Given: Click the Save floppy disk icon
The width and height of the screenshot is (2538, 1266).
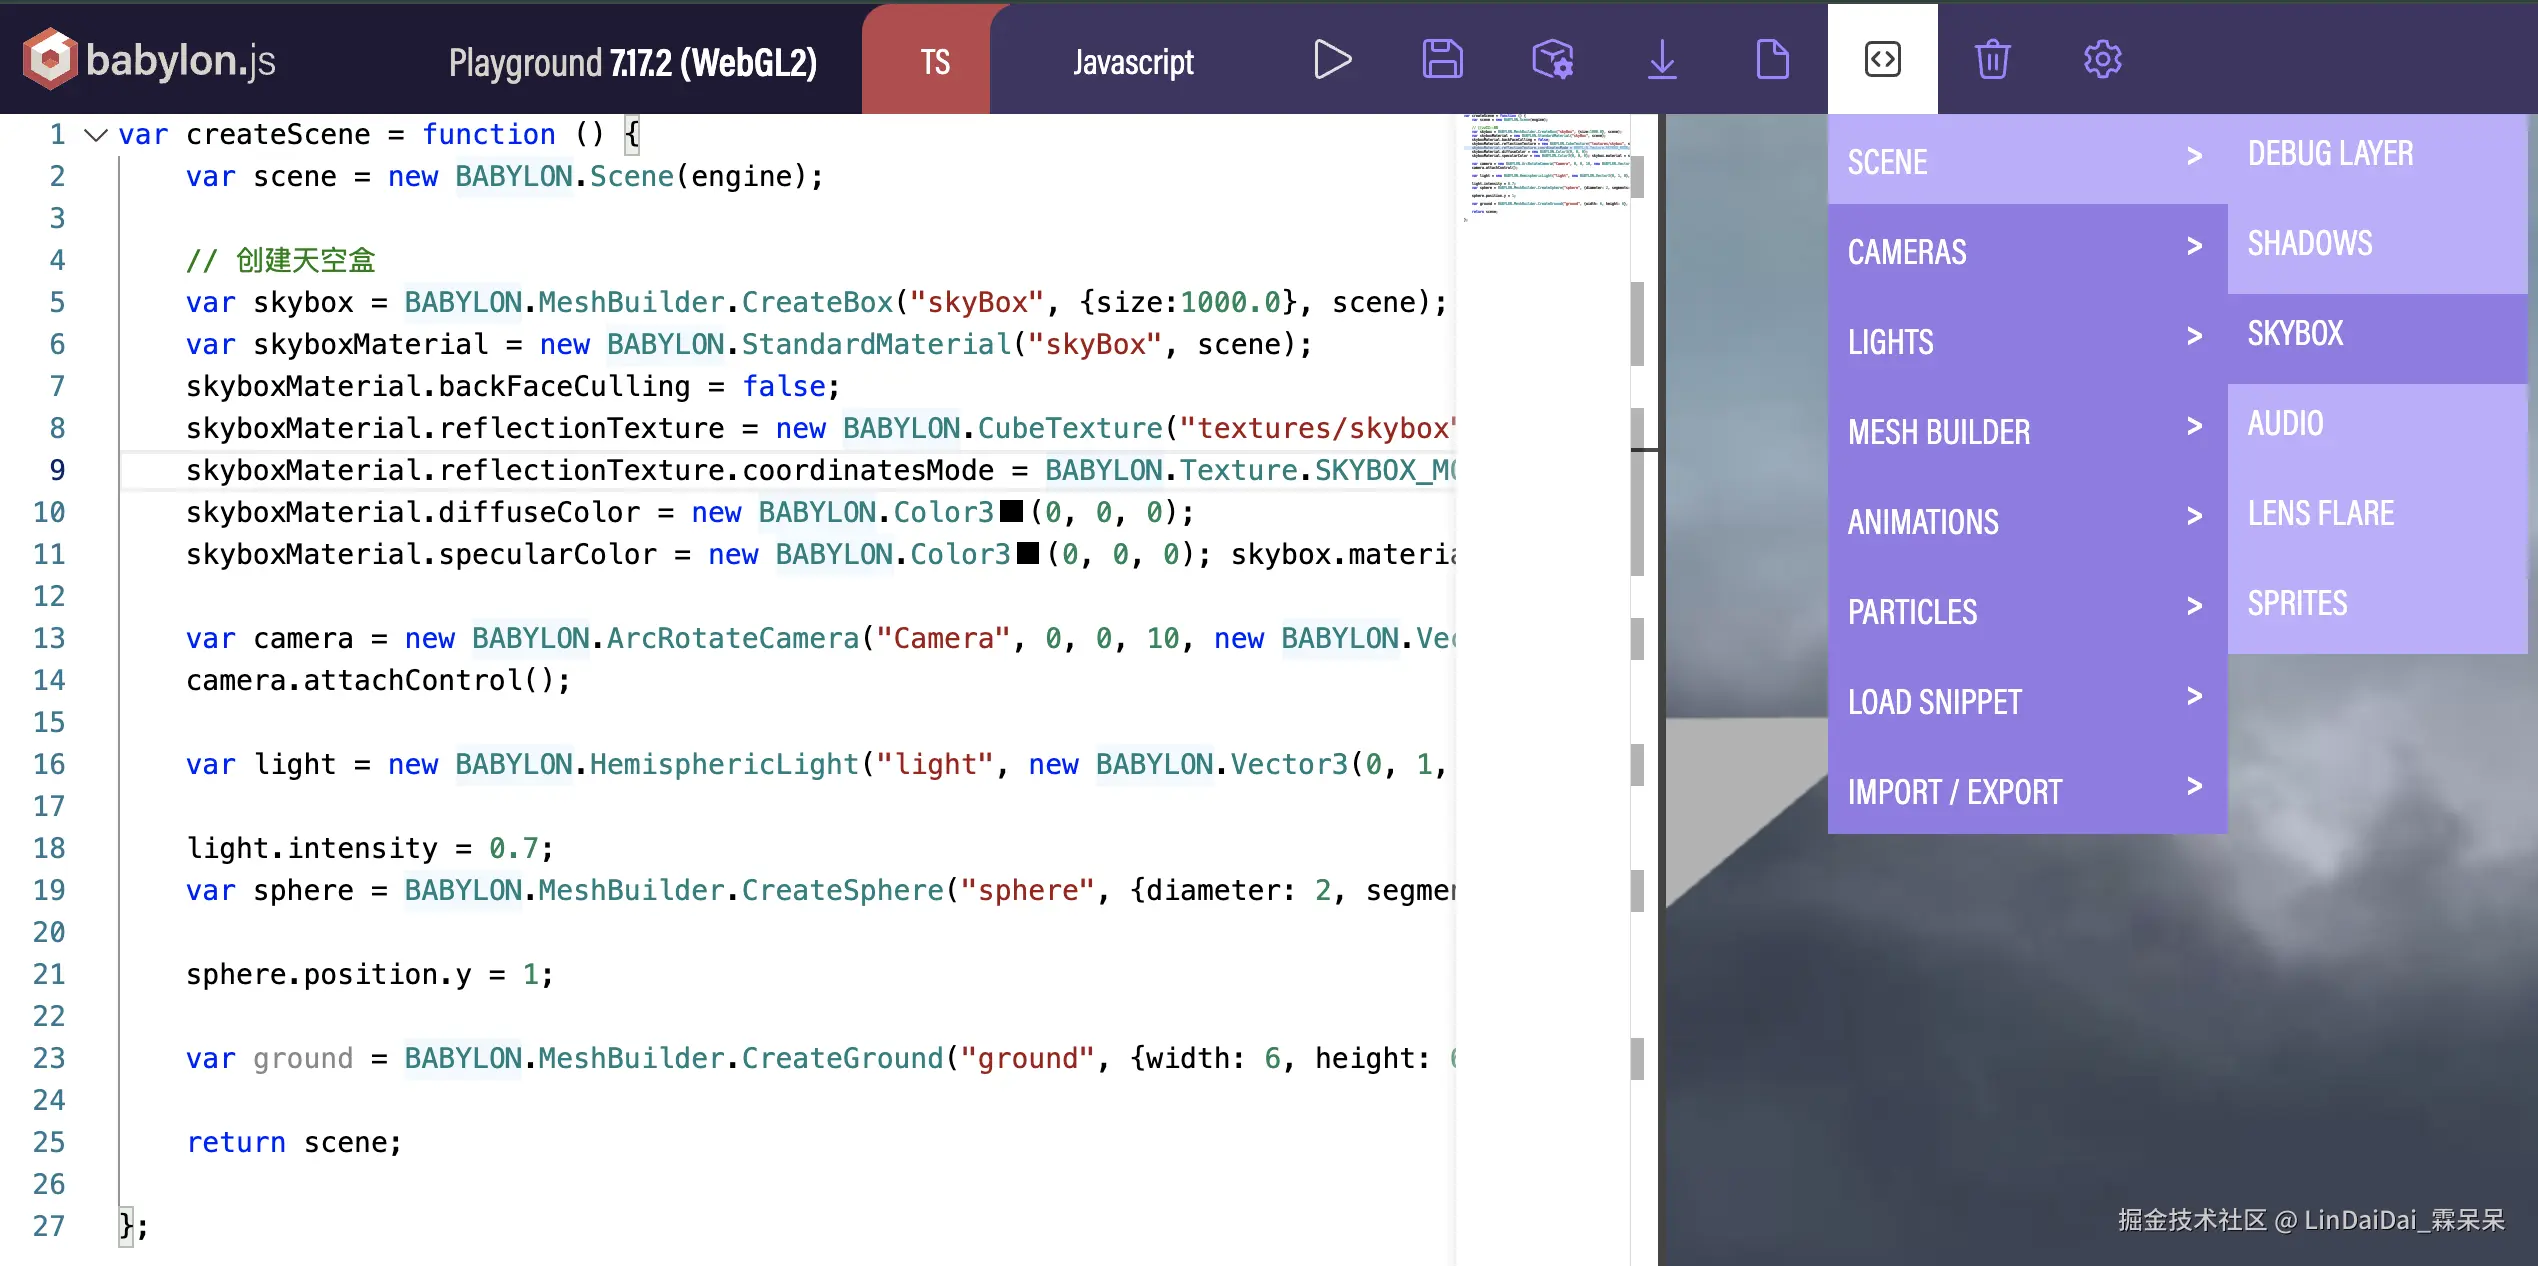Looking at the screenshot, I should point(1442,60).
